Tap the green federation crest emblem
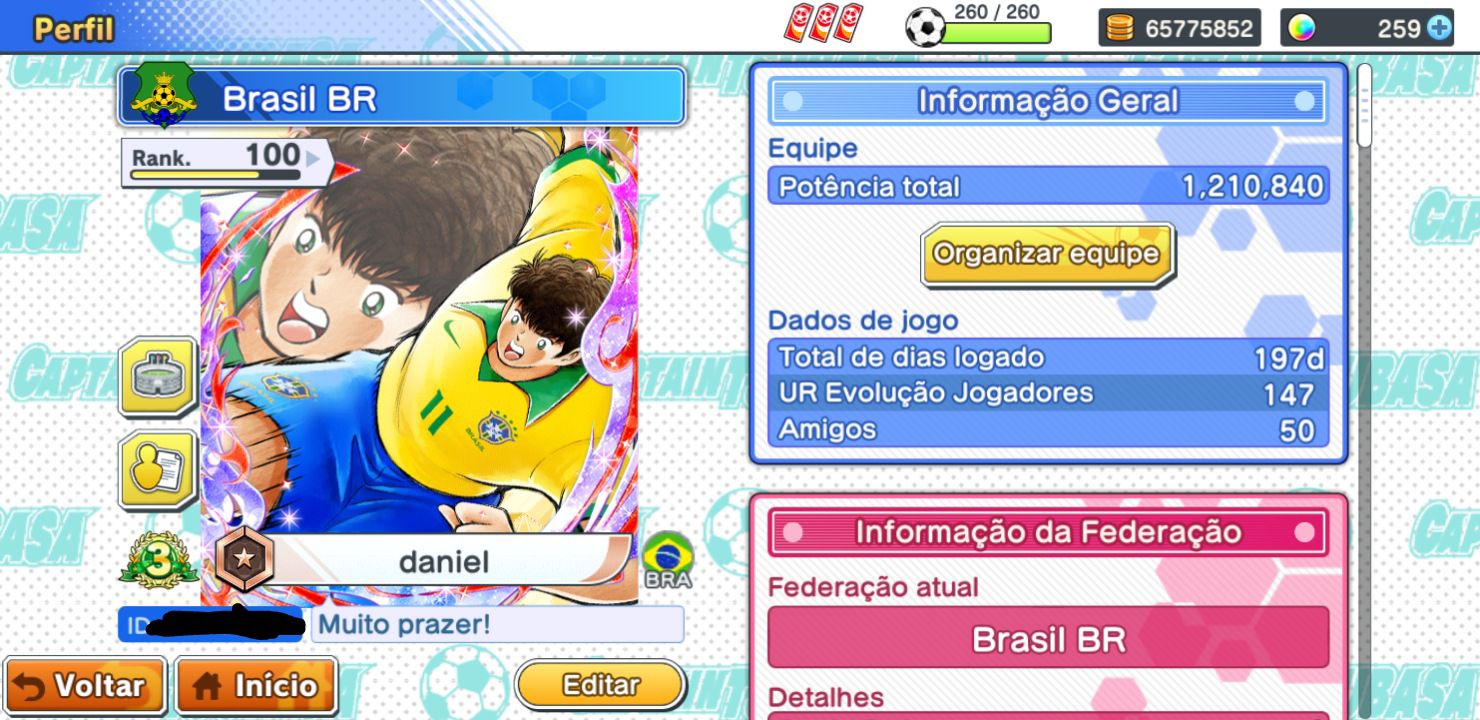This screenshot has height=720, width=1480. [x=163, y=95]
